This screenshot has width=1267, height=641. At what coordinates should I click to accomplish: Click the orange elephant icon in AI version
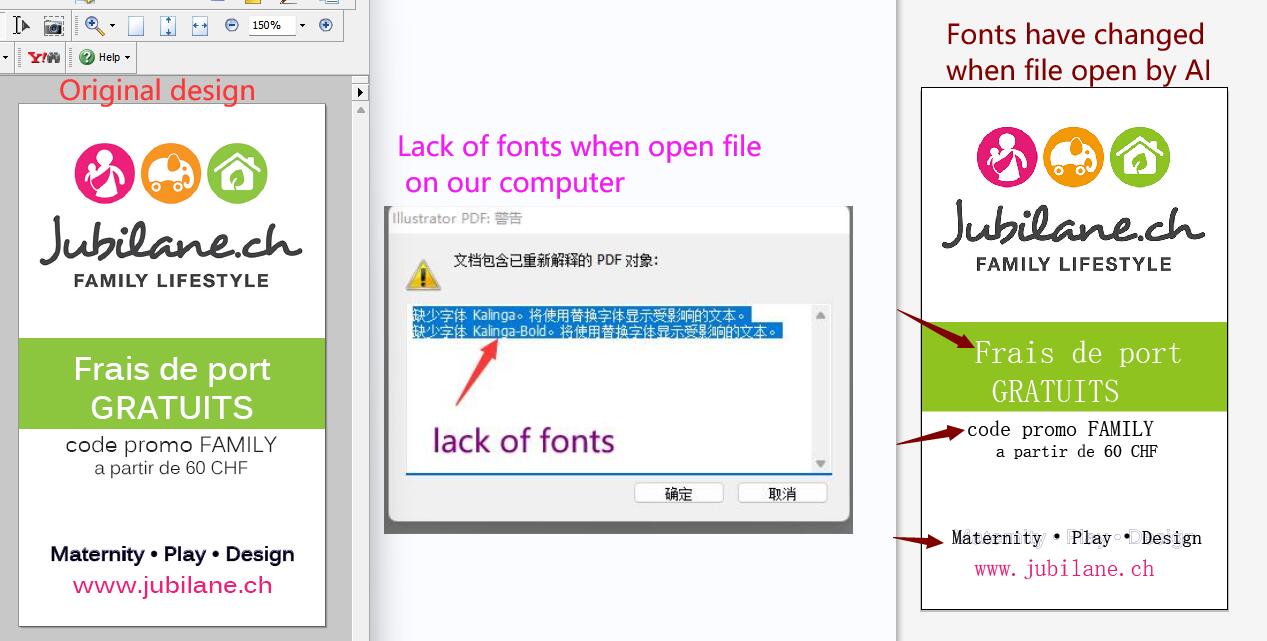[x=1073, y=157]
